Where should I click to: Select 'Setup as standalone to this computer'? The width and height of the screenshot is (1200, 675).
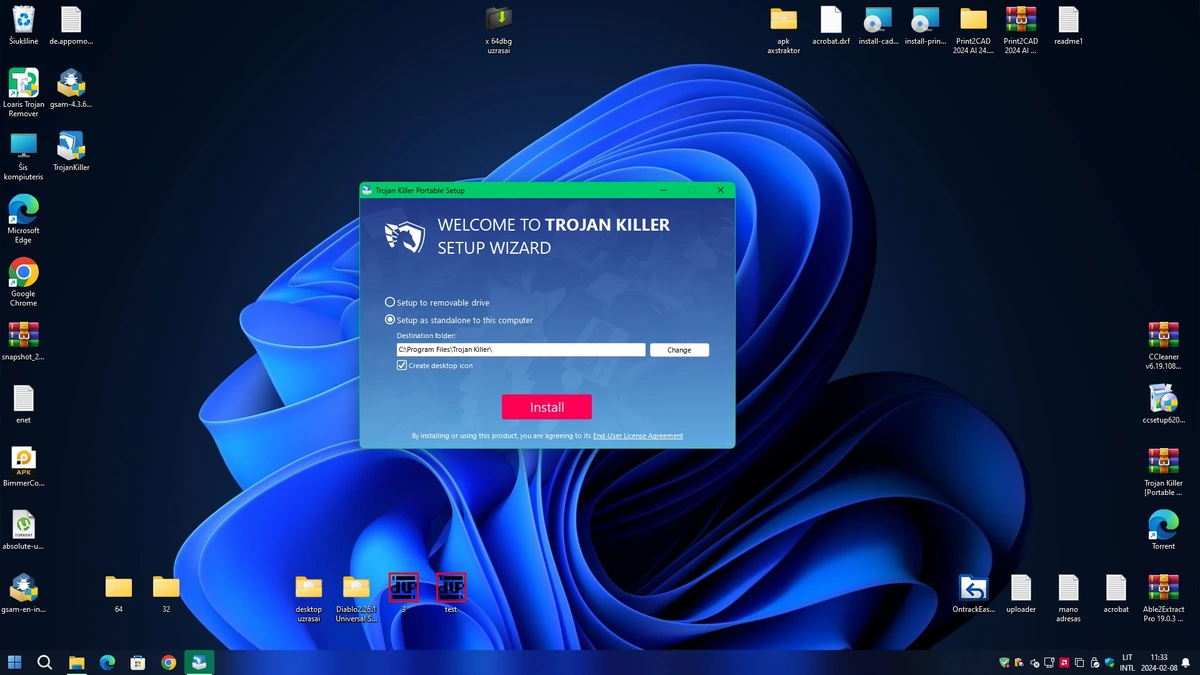click(459, 320)
